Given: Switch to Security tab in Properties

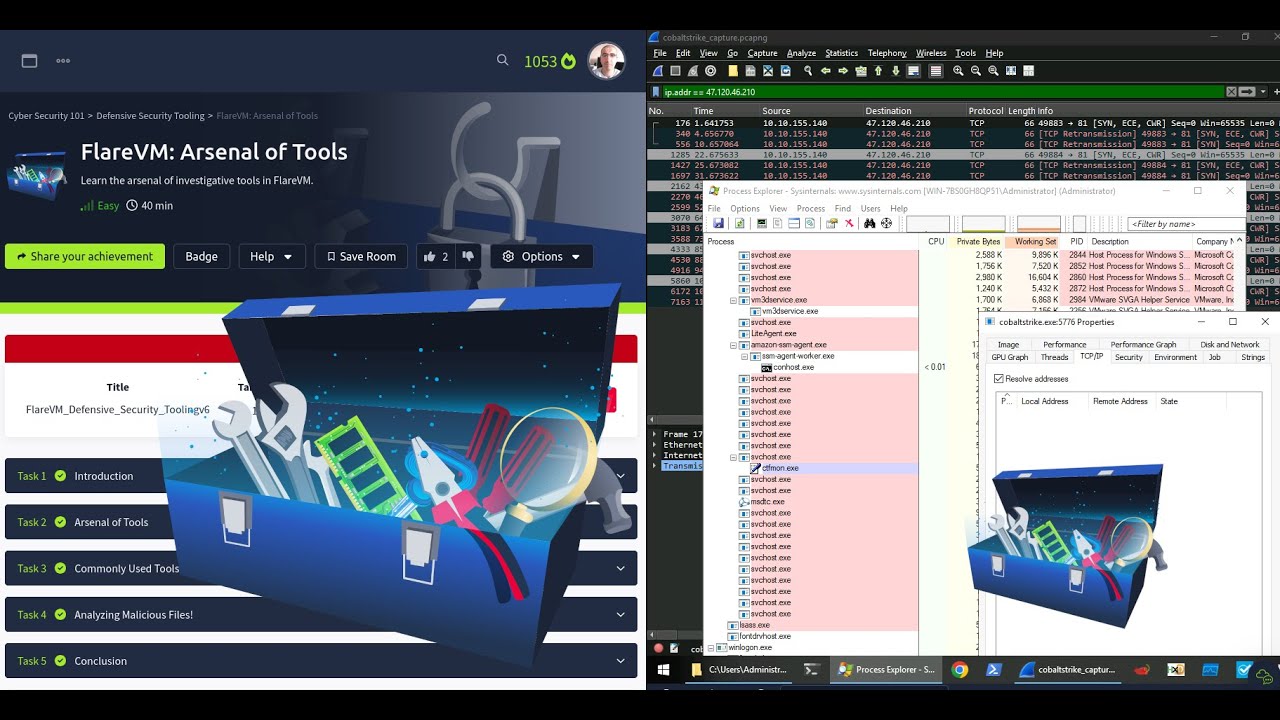Looking at the screenshot, I should 1128,357.
